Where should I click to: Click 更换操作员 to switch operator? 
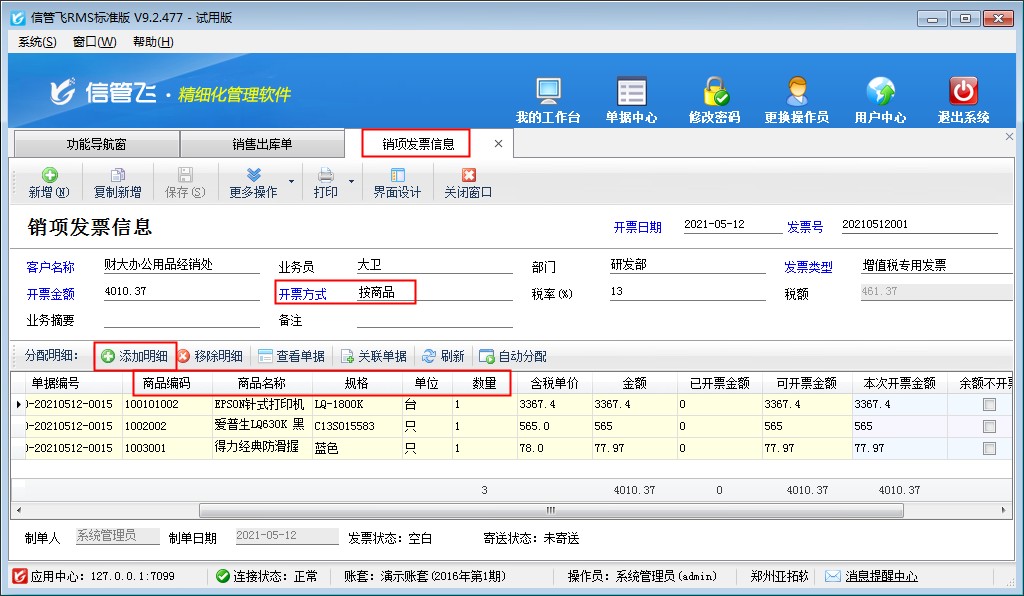coord(797,97)
